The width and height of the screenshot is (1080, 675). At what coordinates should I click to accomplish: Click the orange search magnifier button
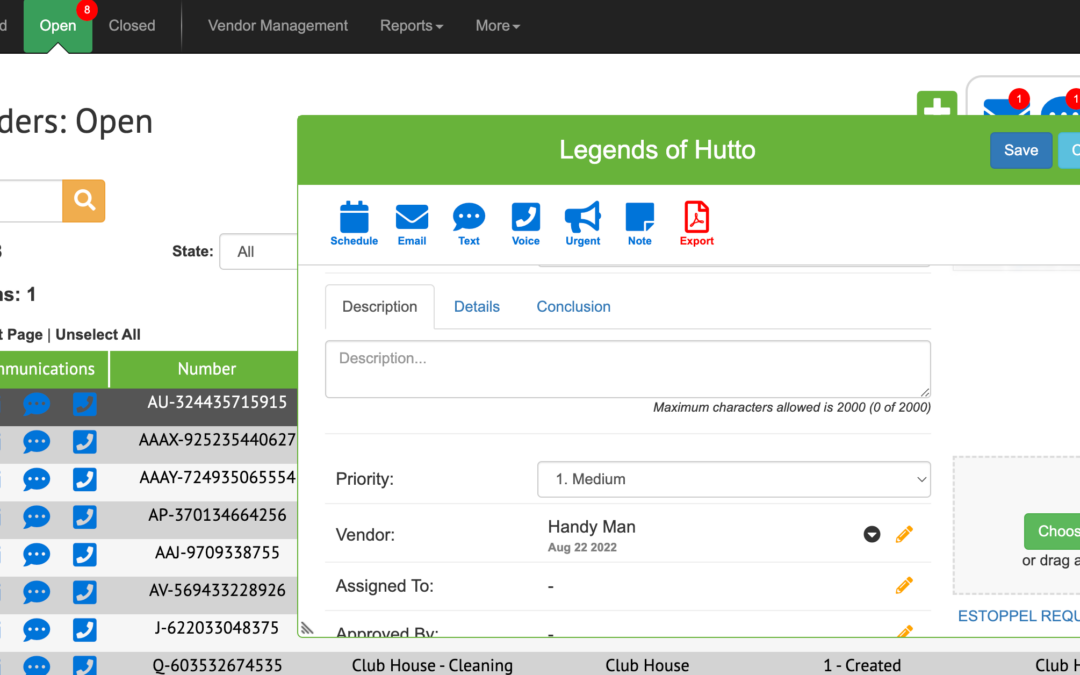tap(84, 201)
